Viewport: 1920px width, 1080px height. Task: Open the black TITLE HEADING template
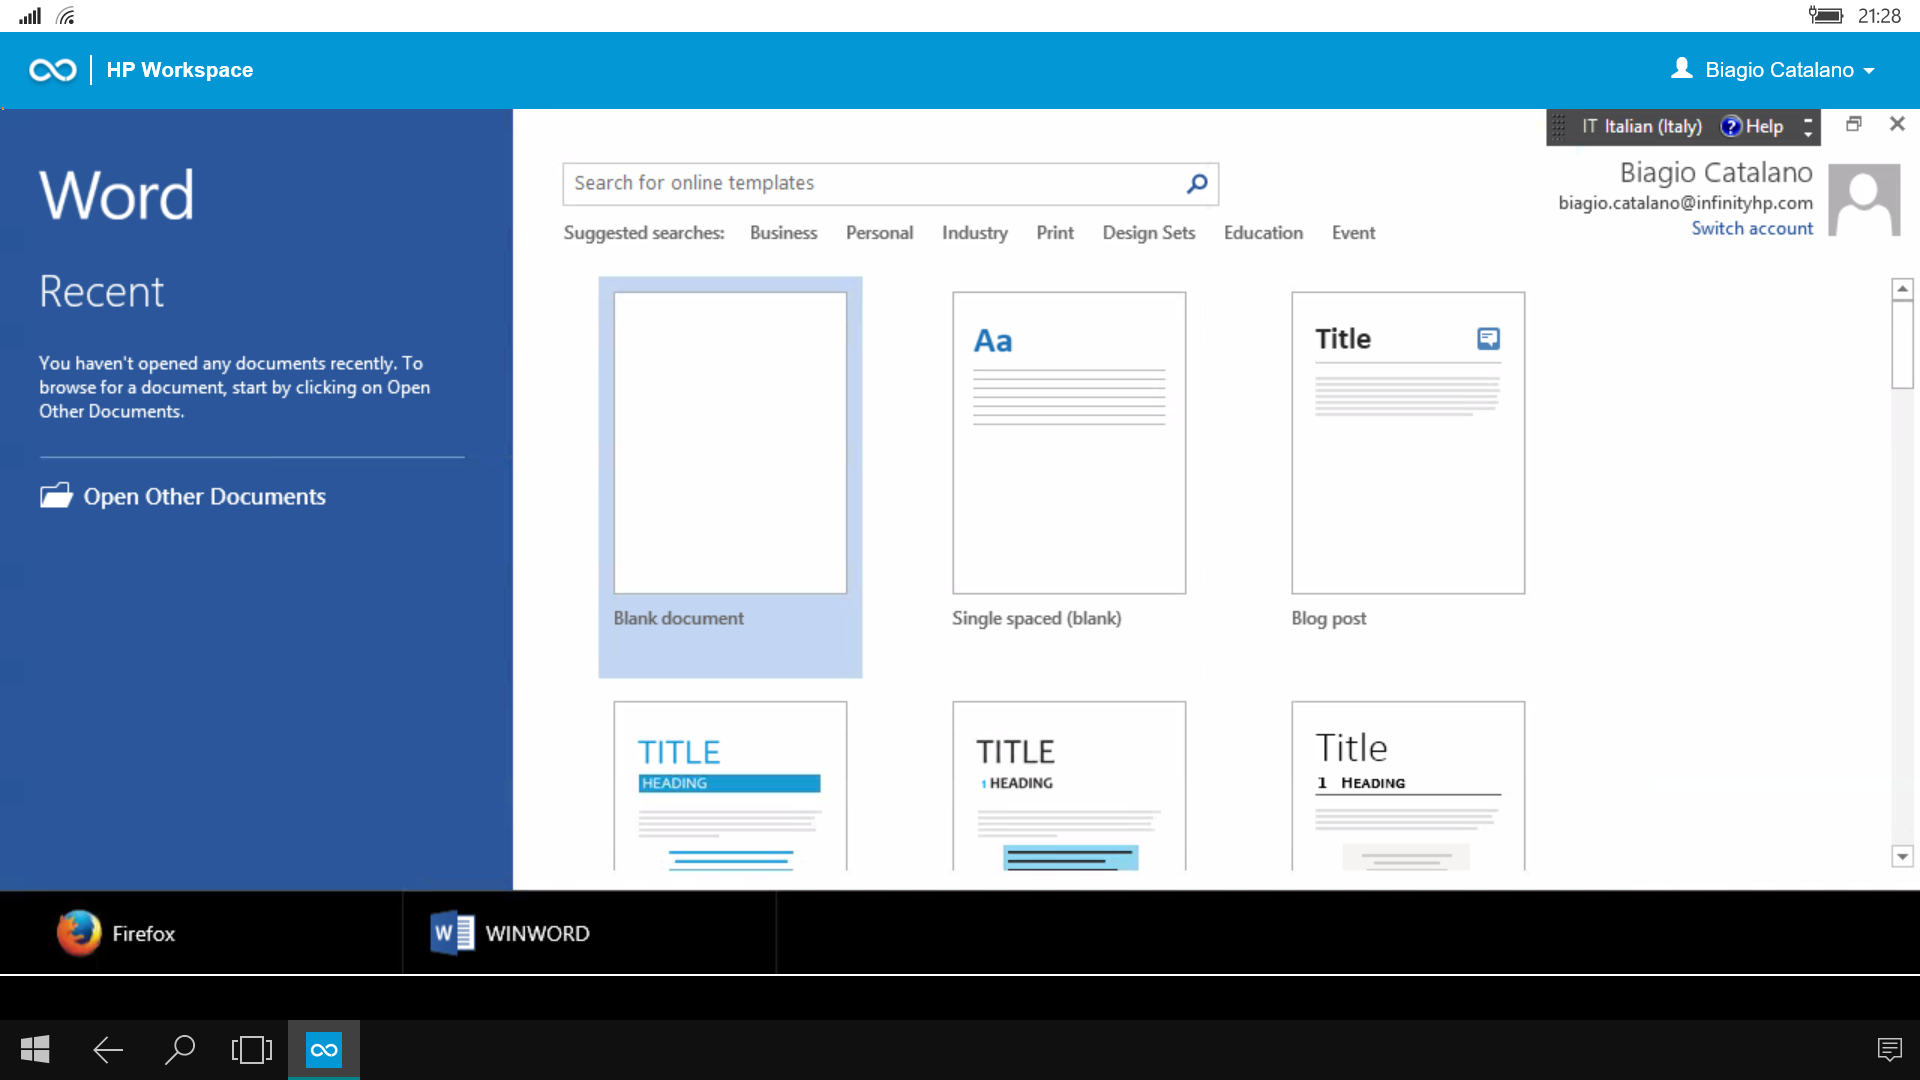pyautogui.click(x=1069, y=785)
